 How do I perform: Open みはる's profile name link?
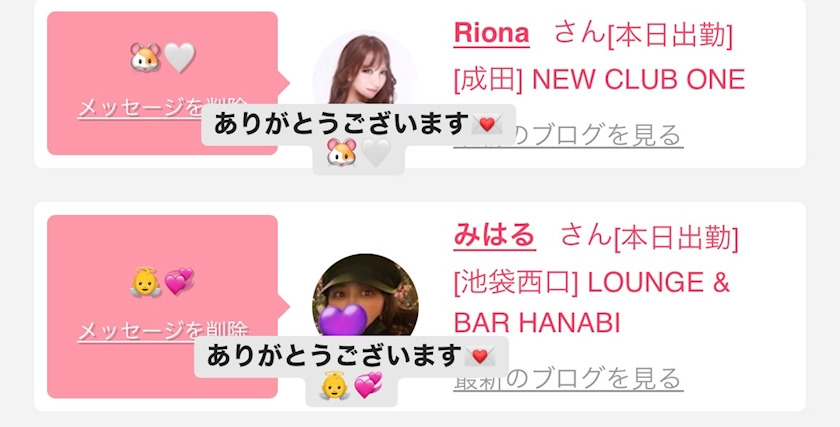coord(494,235)
